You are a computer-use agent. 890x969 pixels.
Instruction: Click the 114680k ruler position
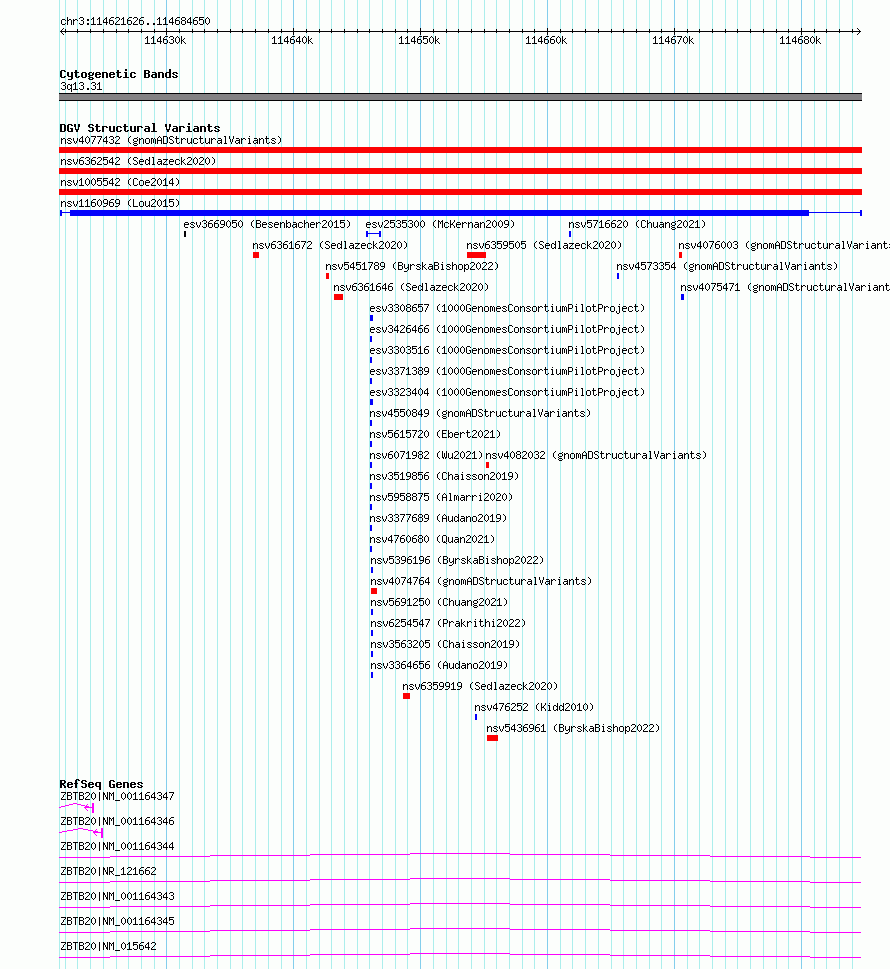pos(800,40)
